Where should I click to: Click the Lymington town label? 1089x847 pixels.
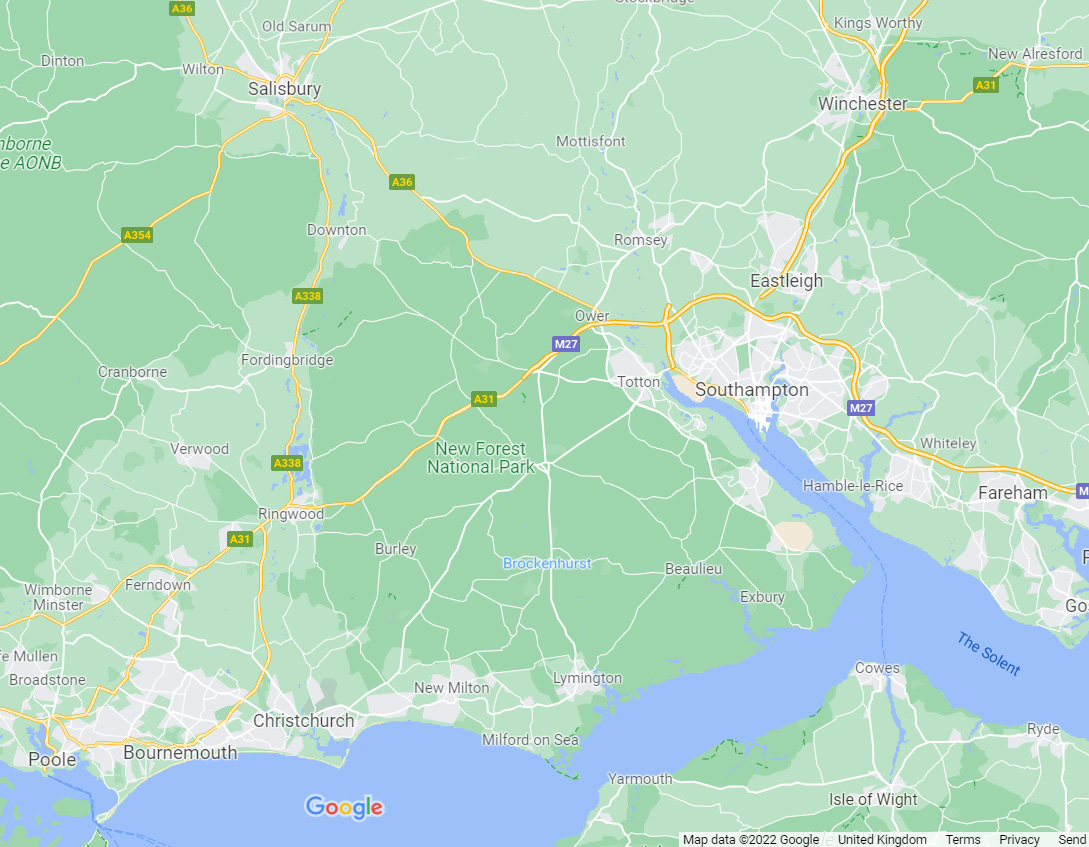point(588,678)
